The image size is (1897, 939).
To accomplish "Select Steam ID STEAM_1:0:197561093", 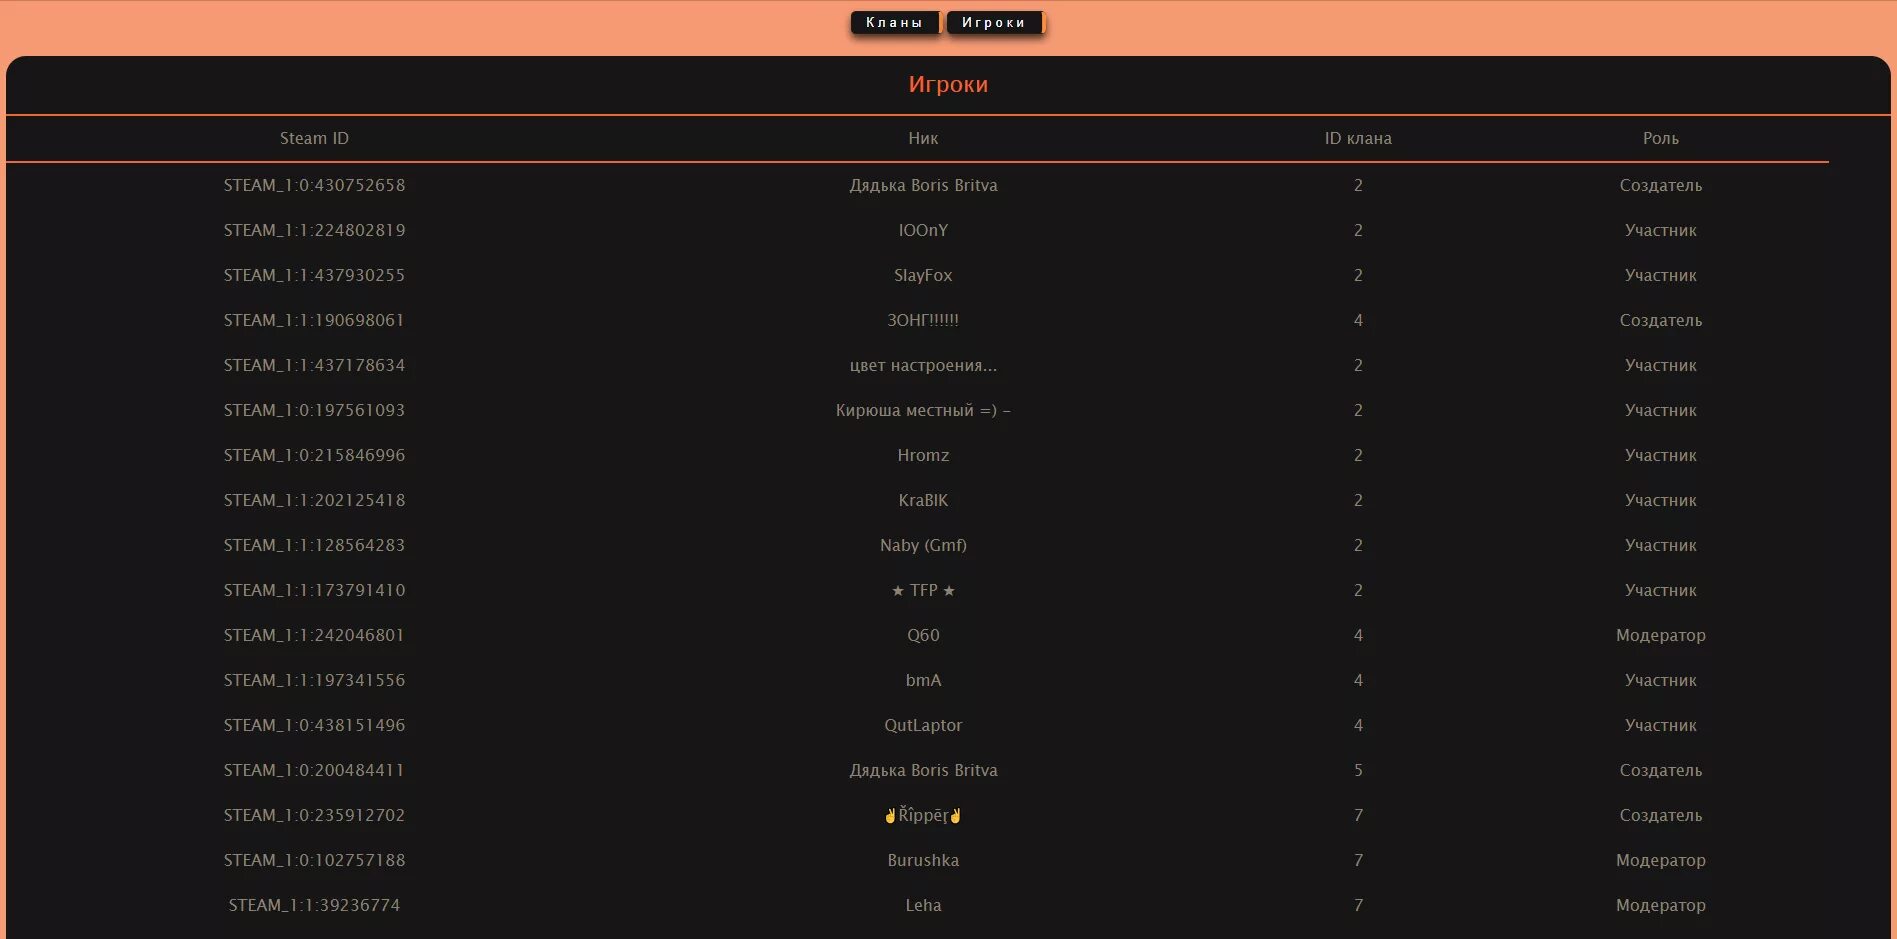I will click(x=314, y=410).
